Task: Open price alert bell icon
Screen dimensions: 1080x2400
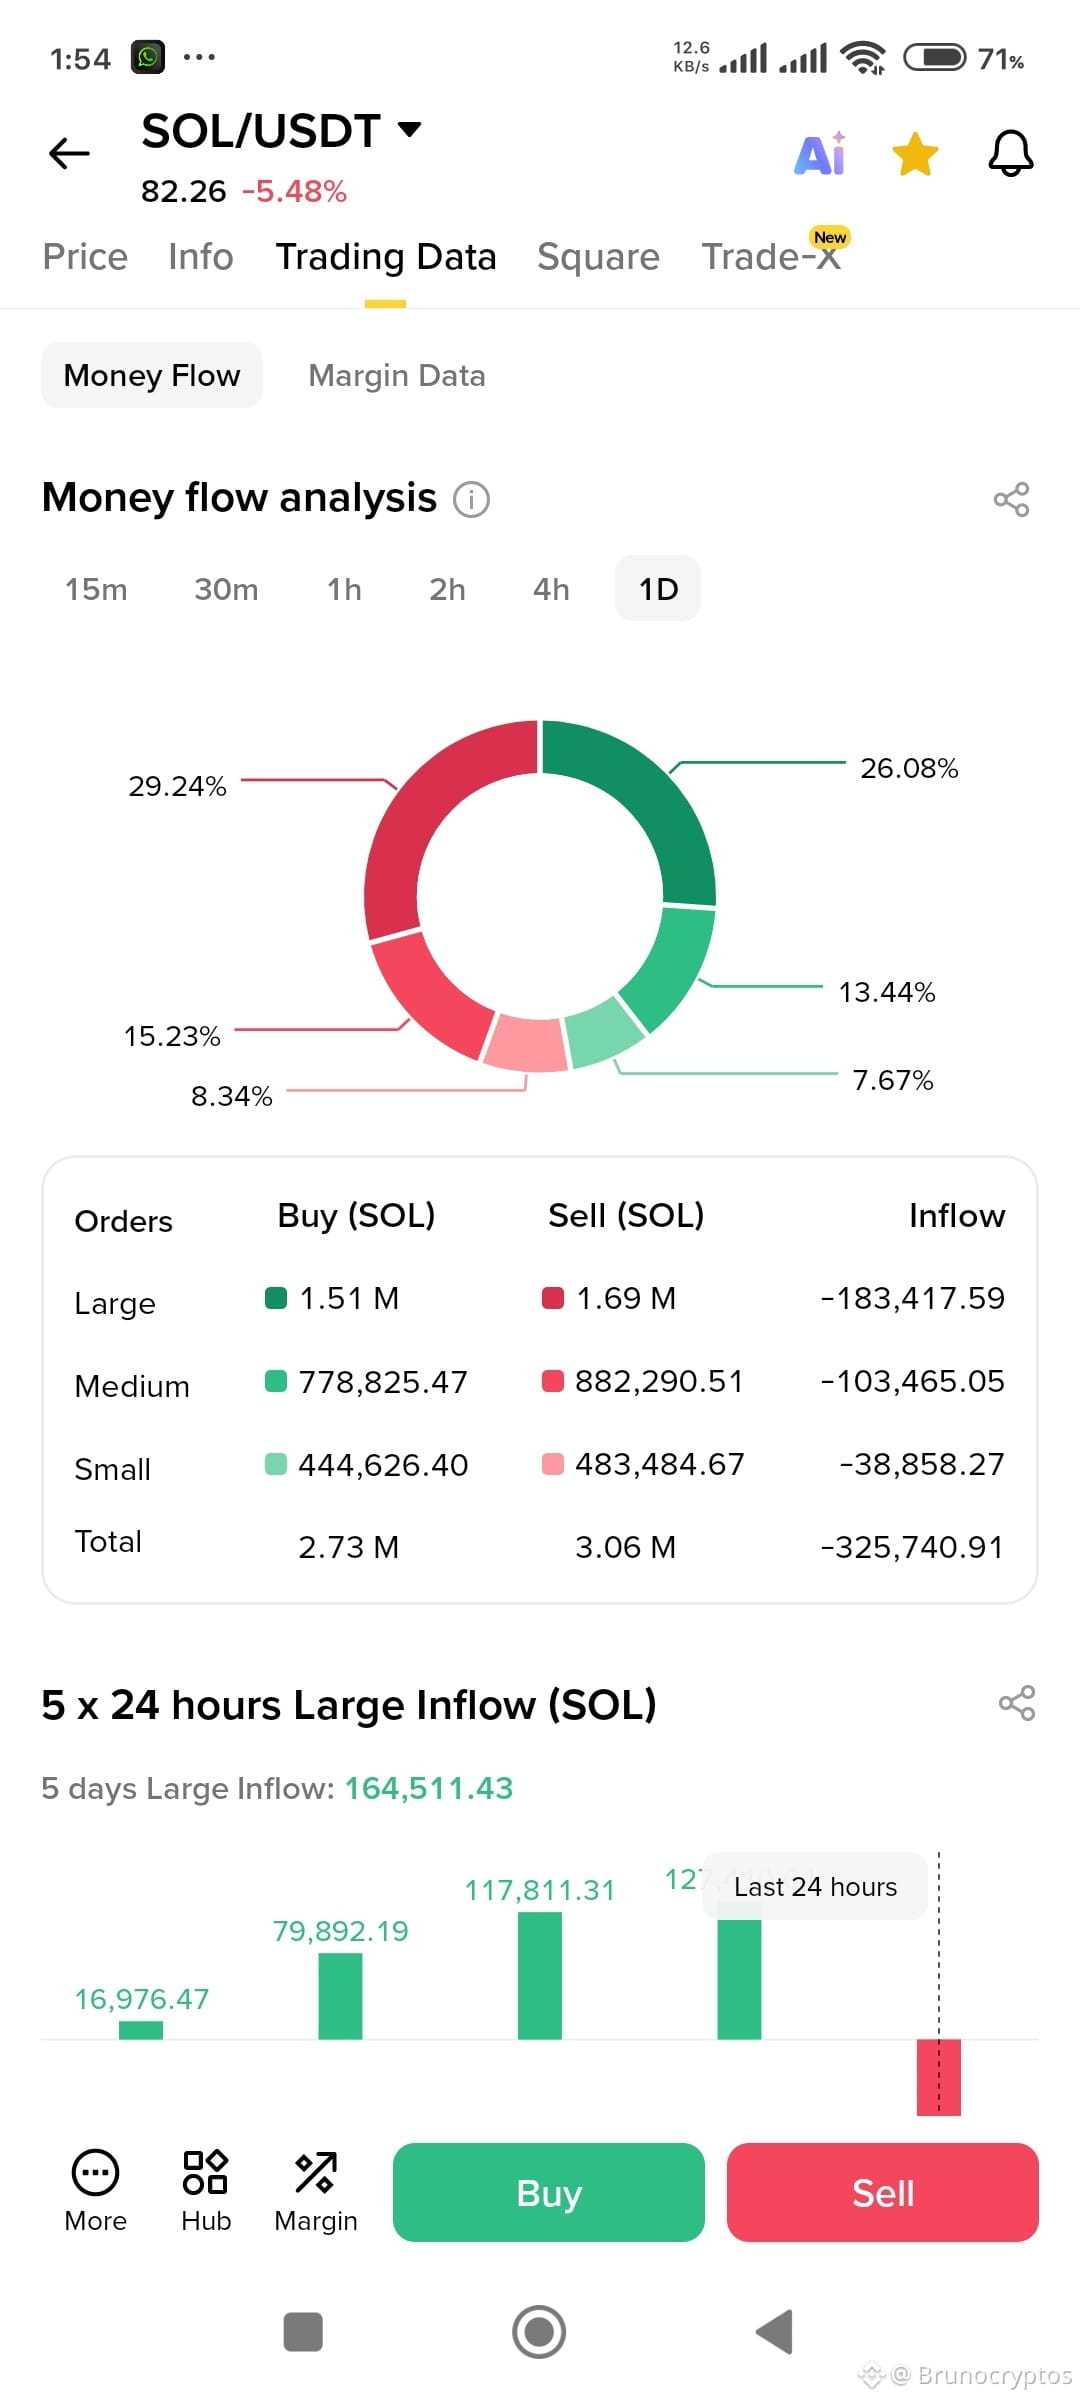Action: pyautogui.click(x=1010, y=154)
